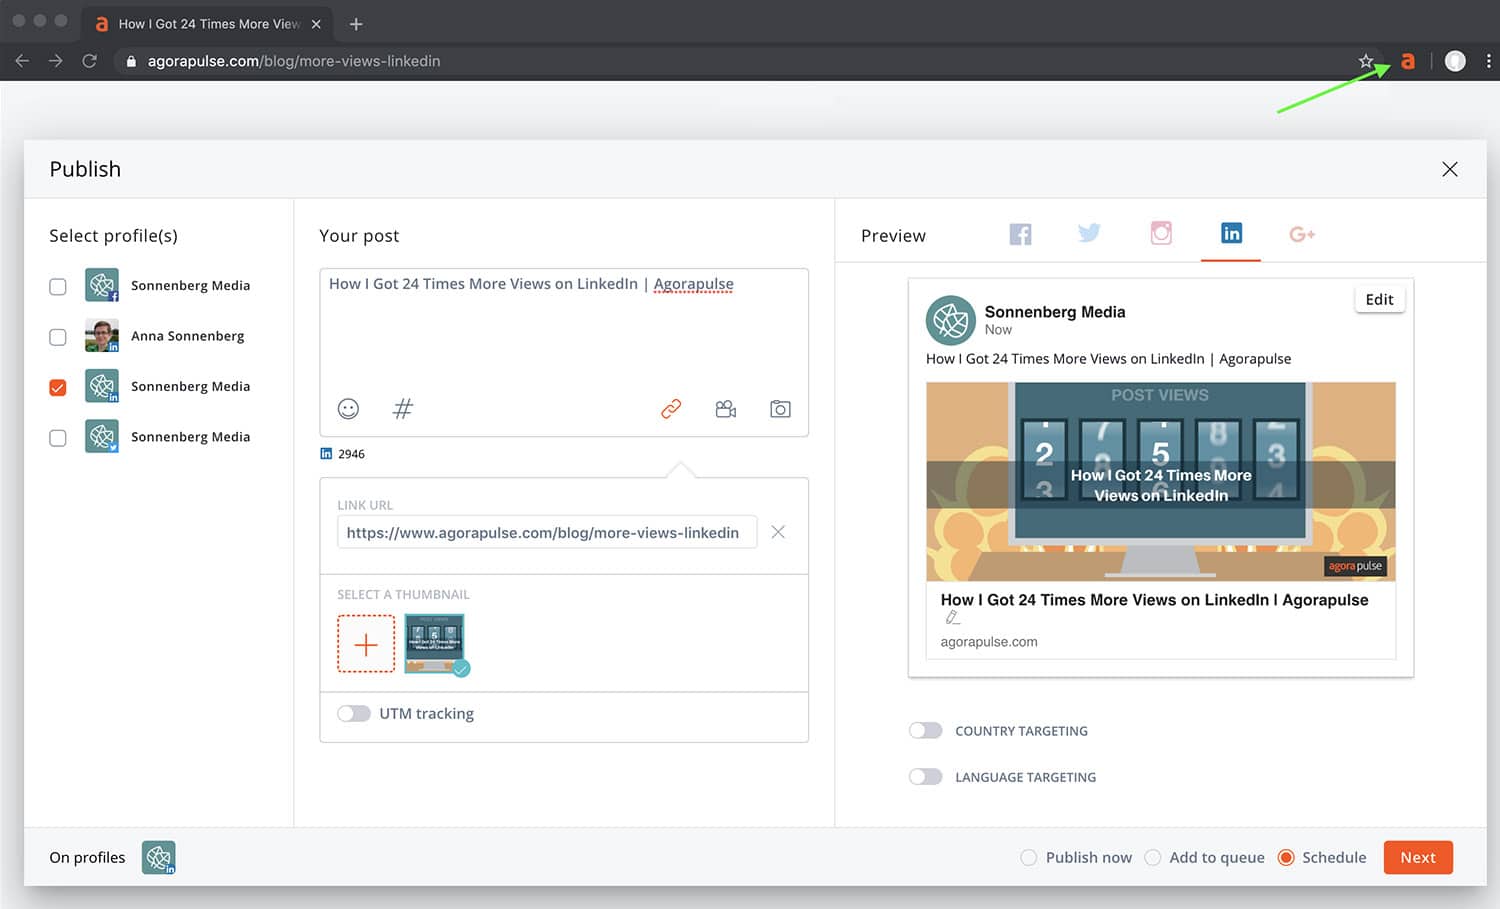The height and width of the screenshot is (909, 1500).
Task: Switch preview to LinkedIn
Action: (x=1231, y=233)
